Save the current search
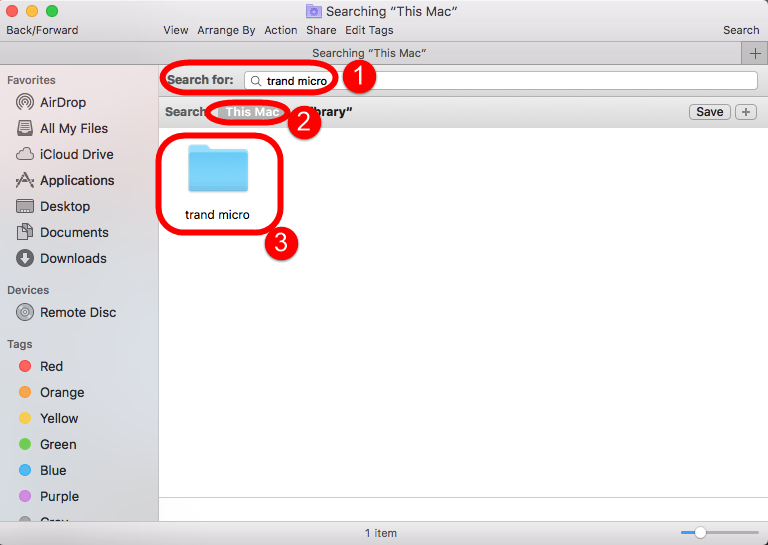Image resolution: width=768 pixels, height=545 pixels. tap(710, 112)
